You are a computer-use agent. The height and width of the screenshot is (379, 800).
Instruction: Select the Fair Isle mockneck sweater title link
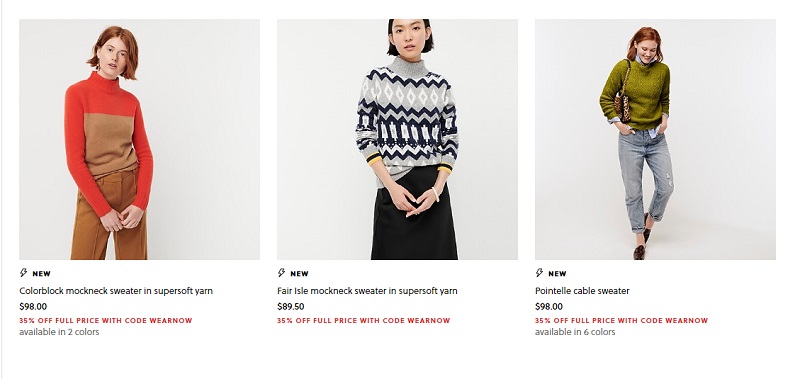[x=367, y=291]
